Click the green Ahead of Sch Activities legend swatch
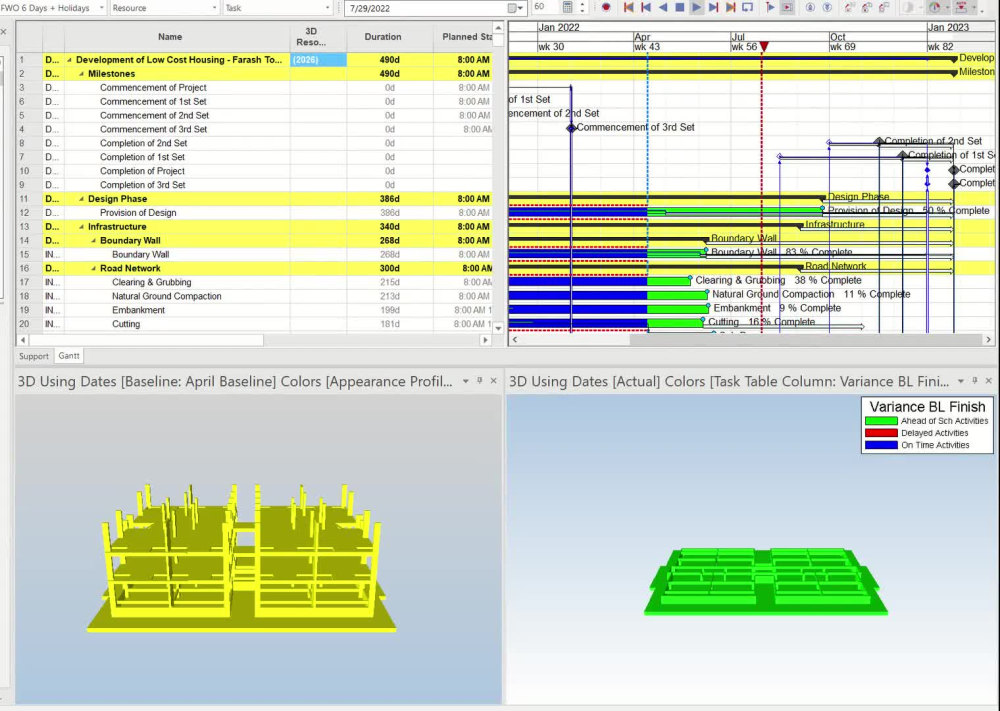 pos(880,420)
